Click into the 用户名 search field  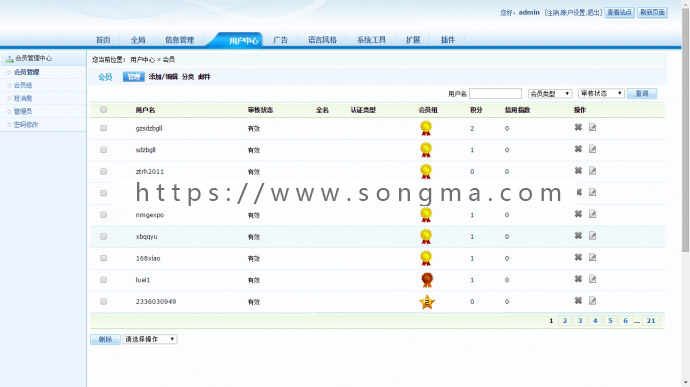pyautogui.click(x=495, y=93)
